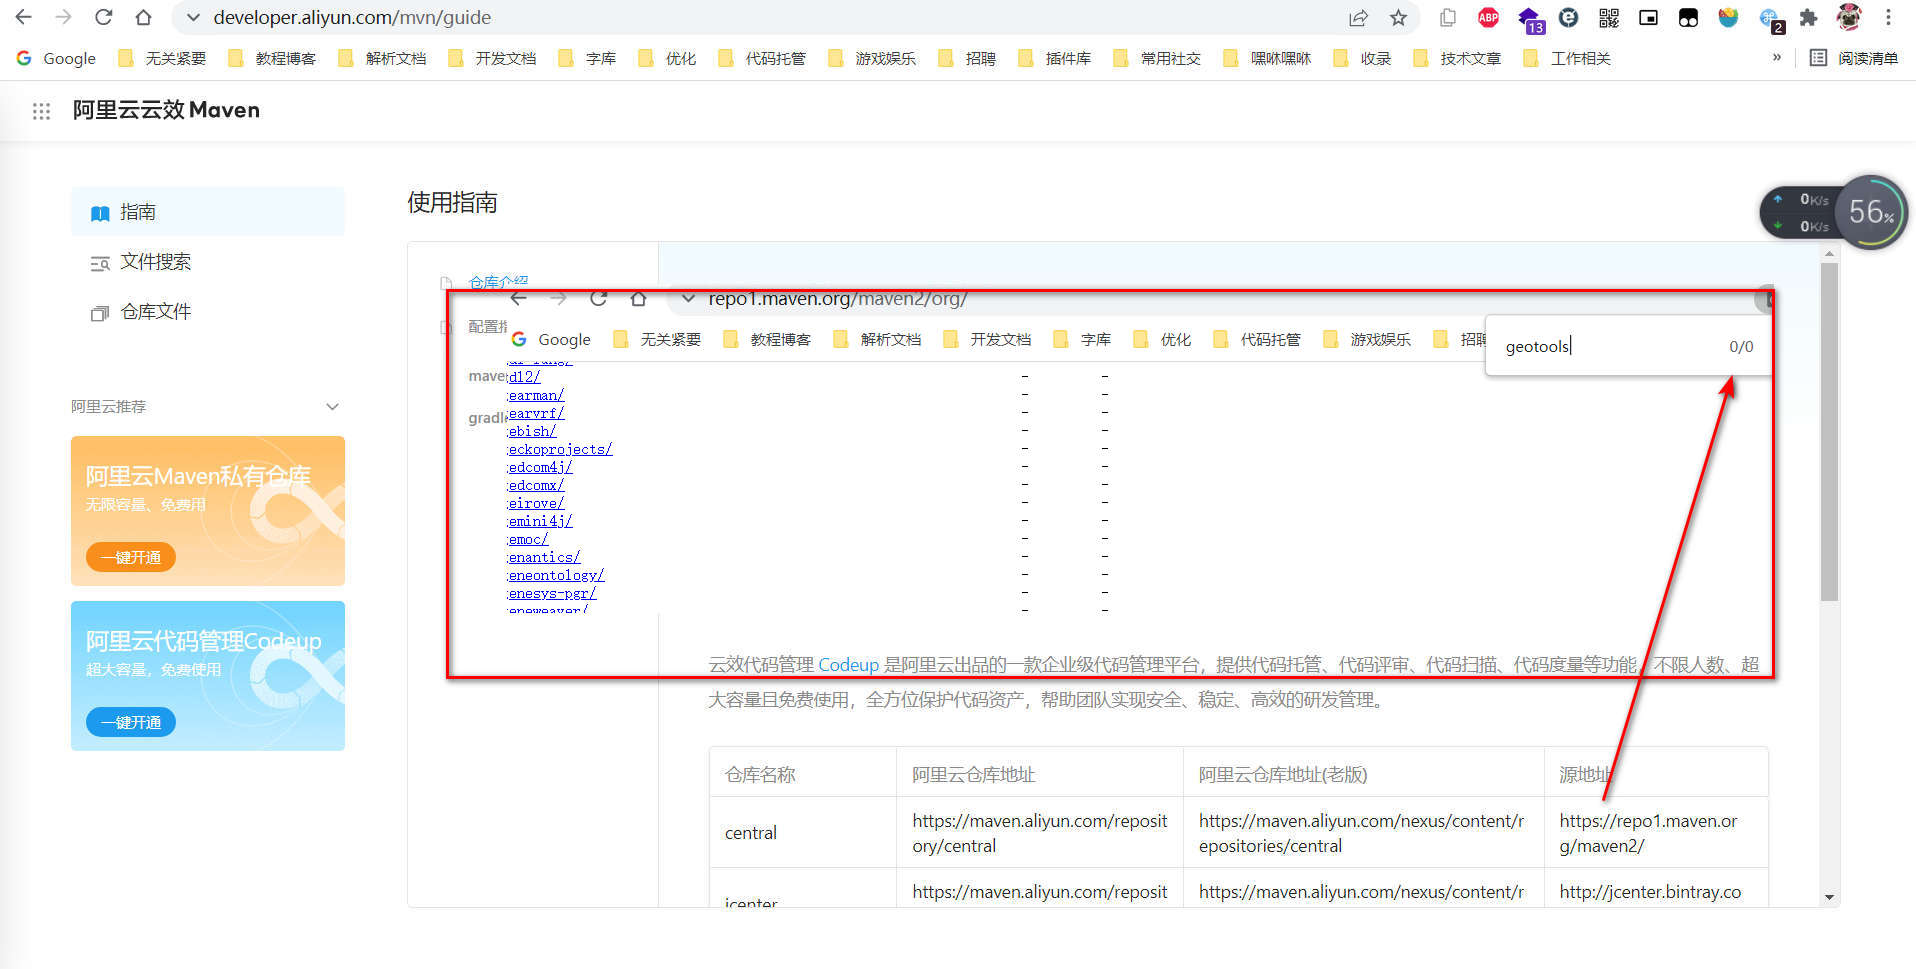The height and width of the screenshot is (969, 1916).
Task: Open the 嘿咻嘿咻 bookmark folder
Action: point(1267,58)
